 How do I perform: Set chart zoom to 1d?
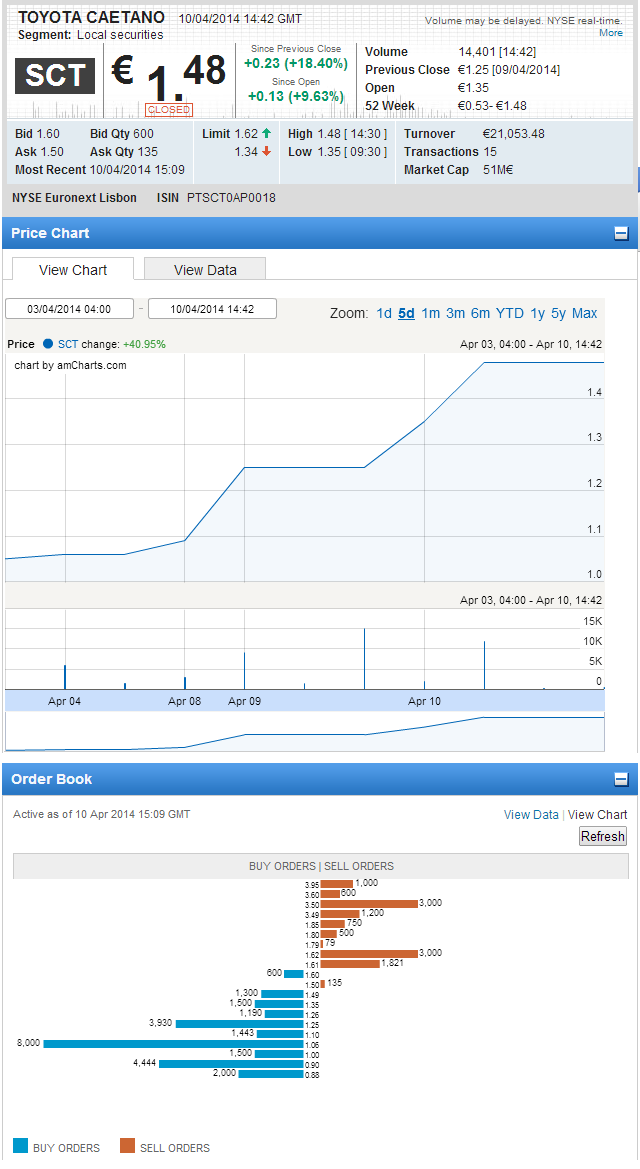(384, 313)
